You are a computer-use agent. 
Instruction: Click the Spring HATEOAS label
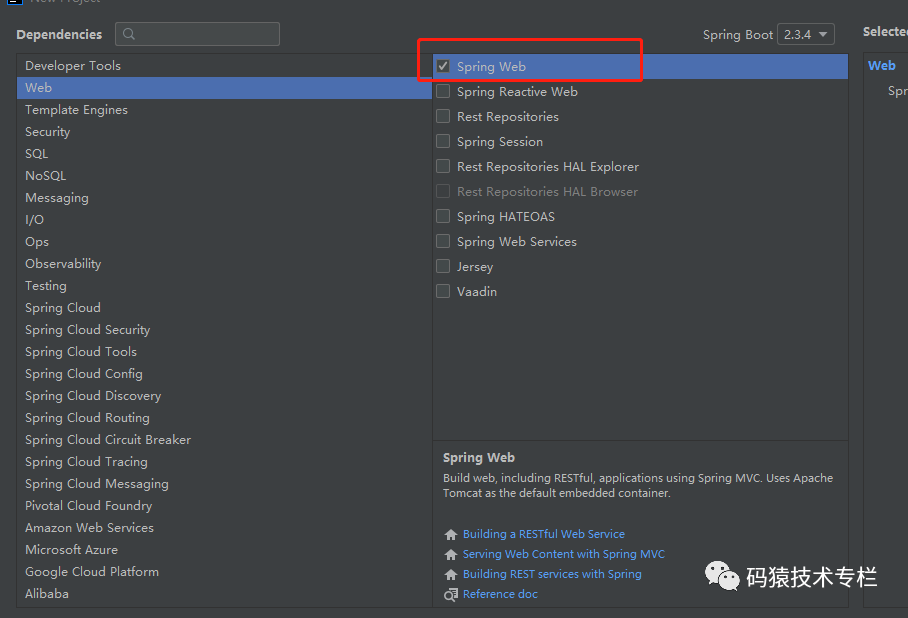tap(506, 217)
